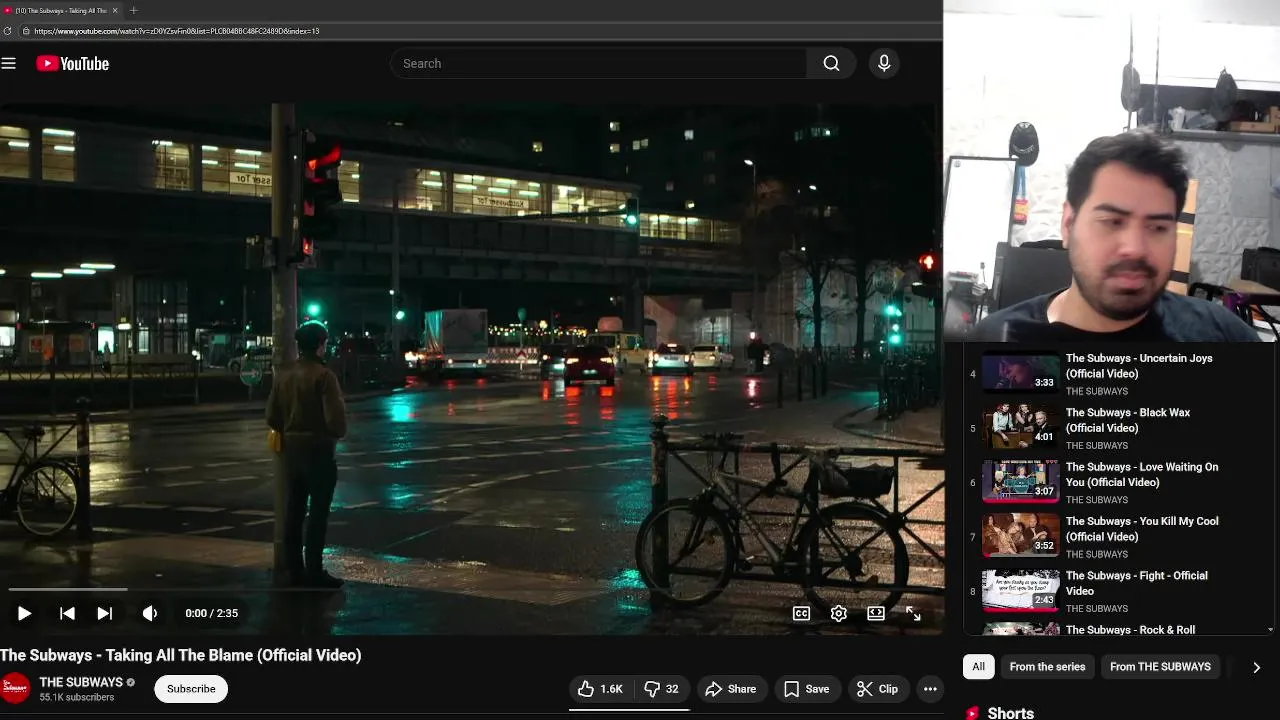The image size is (1280, 720).
Task: Focus the YouTube search field
Action: point(598,63)
